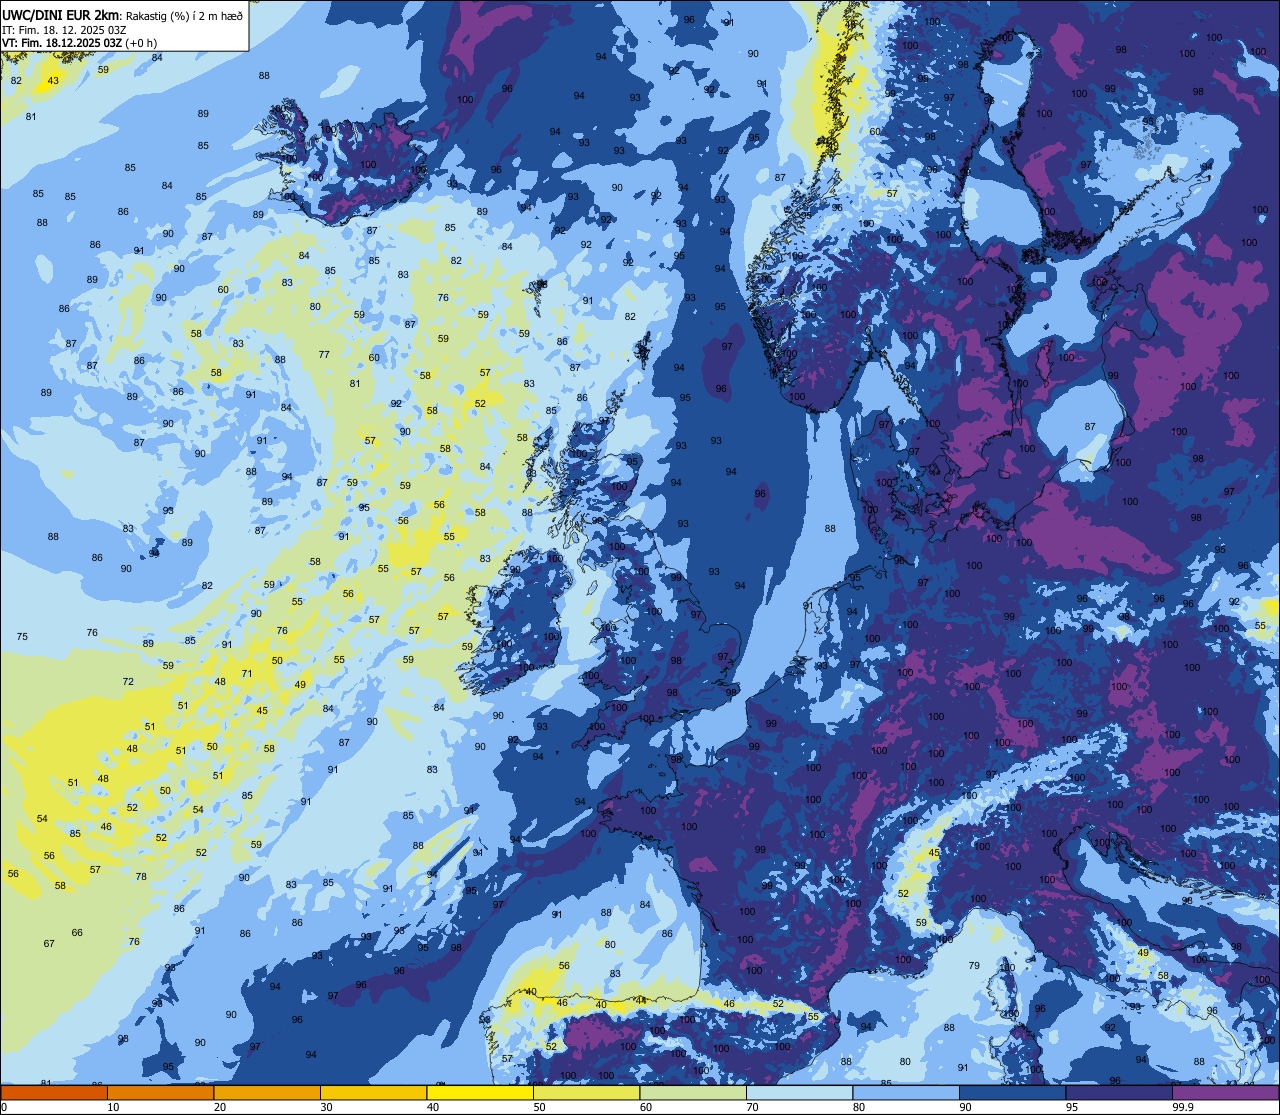Screen dimensions: 1280x1115
Task: Click the legend label 95
Action: 1071,1107
